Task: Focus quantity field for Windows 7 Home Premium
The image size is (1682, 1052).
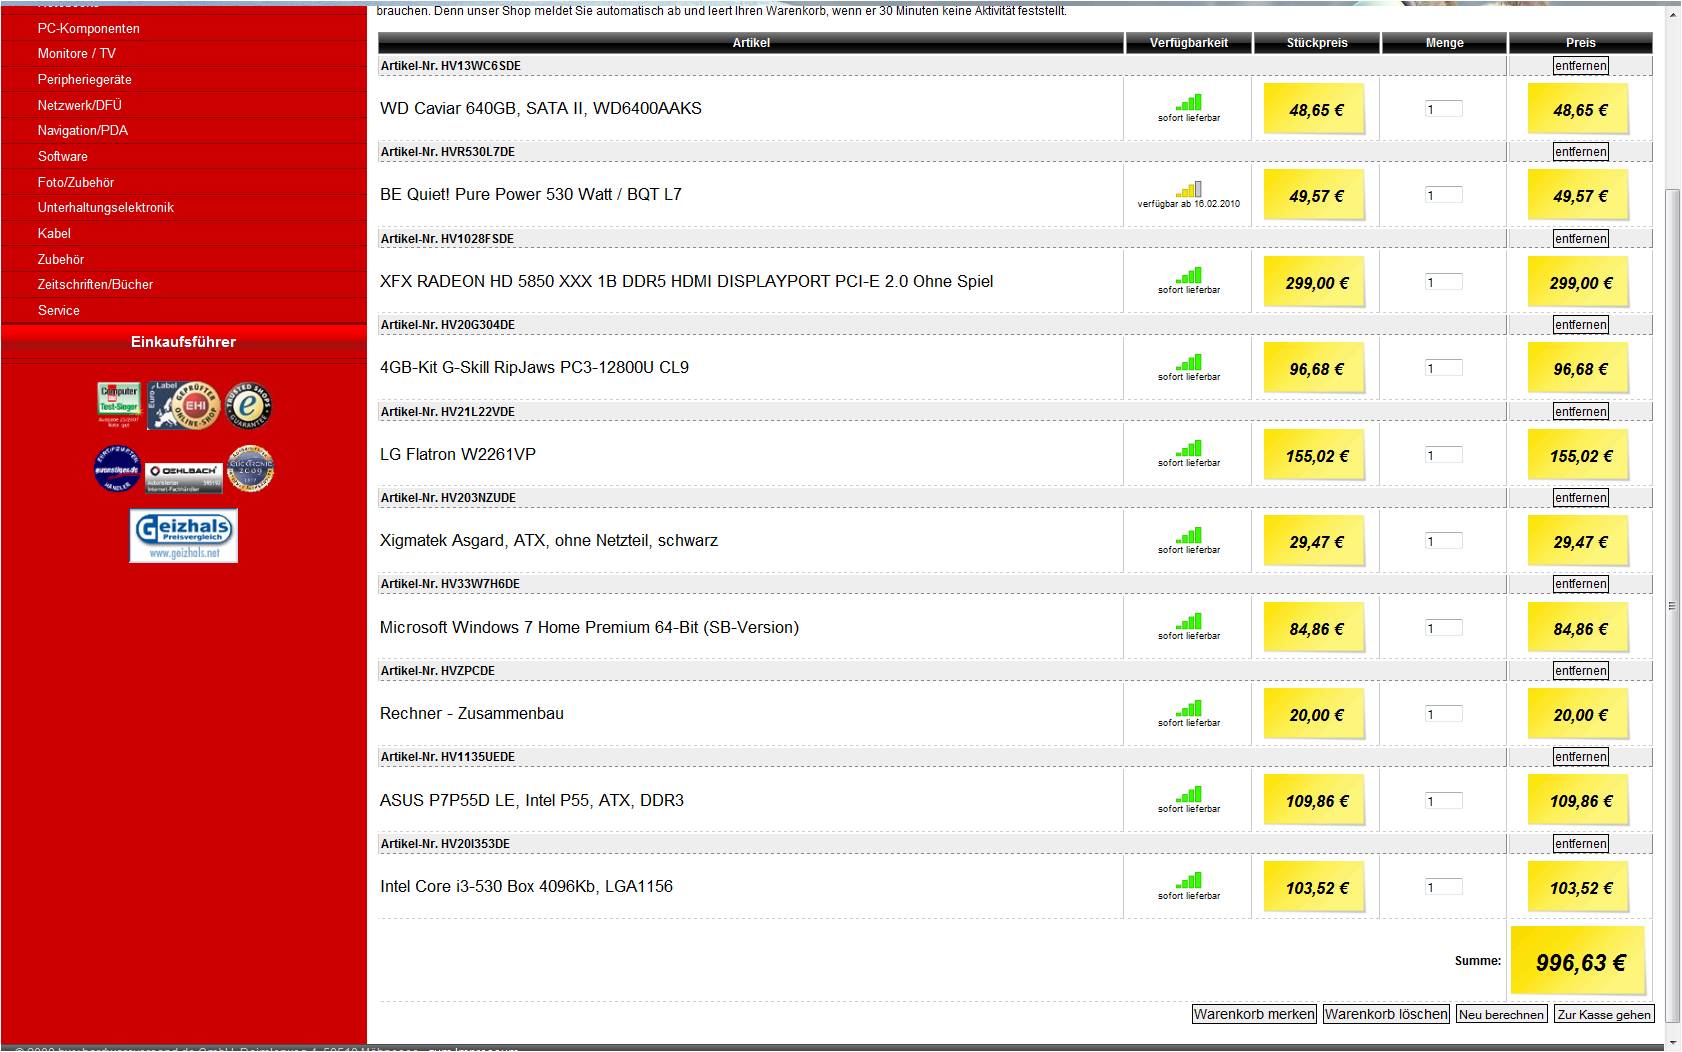Action: [1444, 628]
